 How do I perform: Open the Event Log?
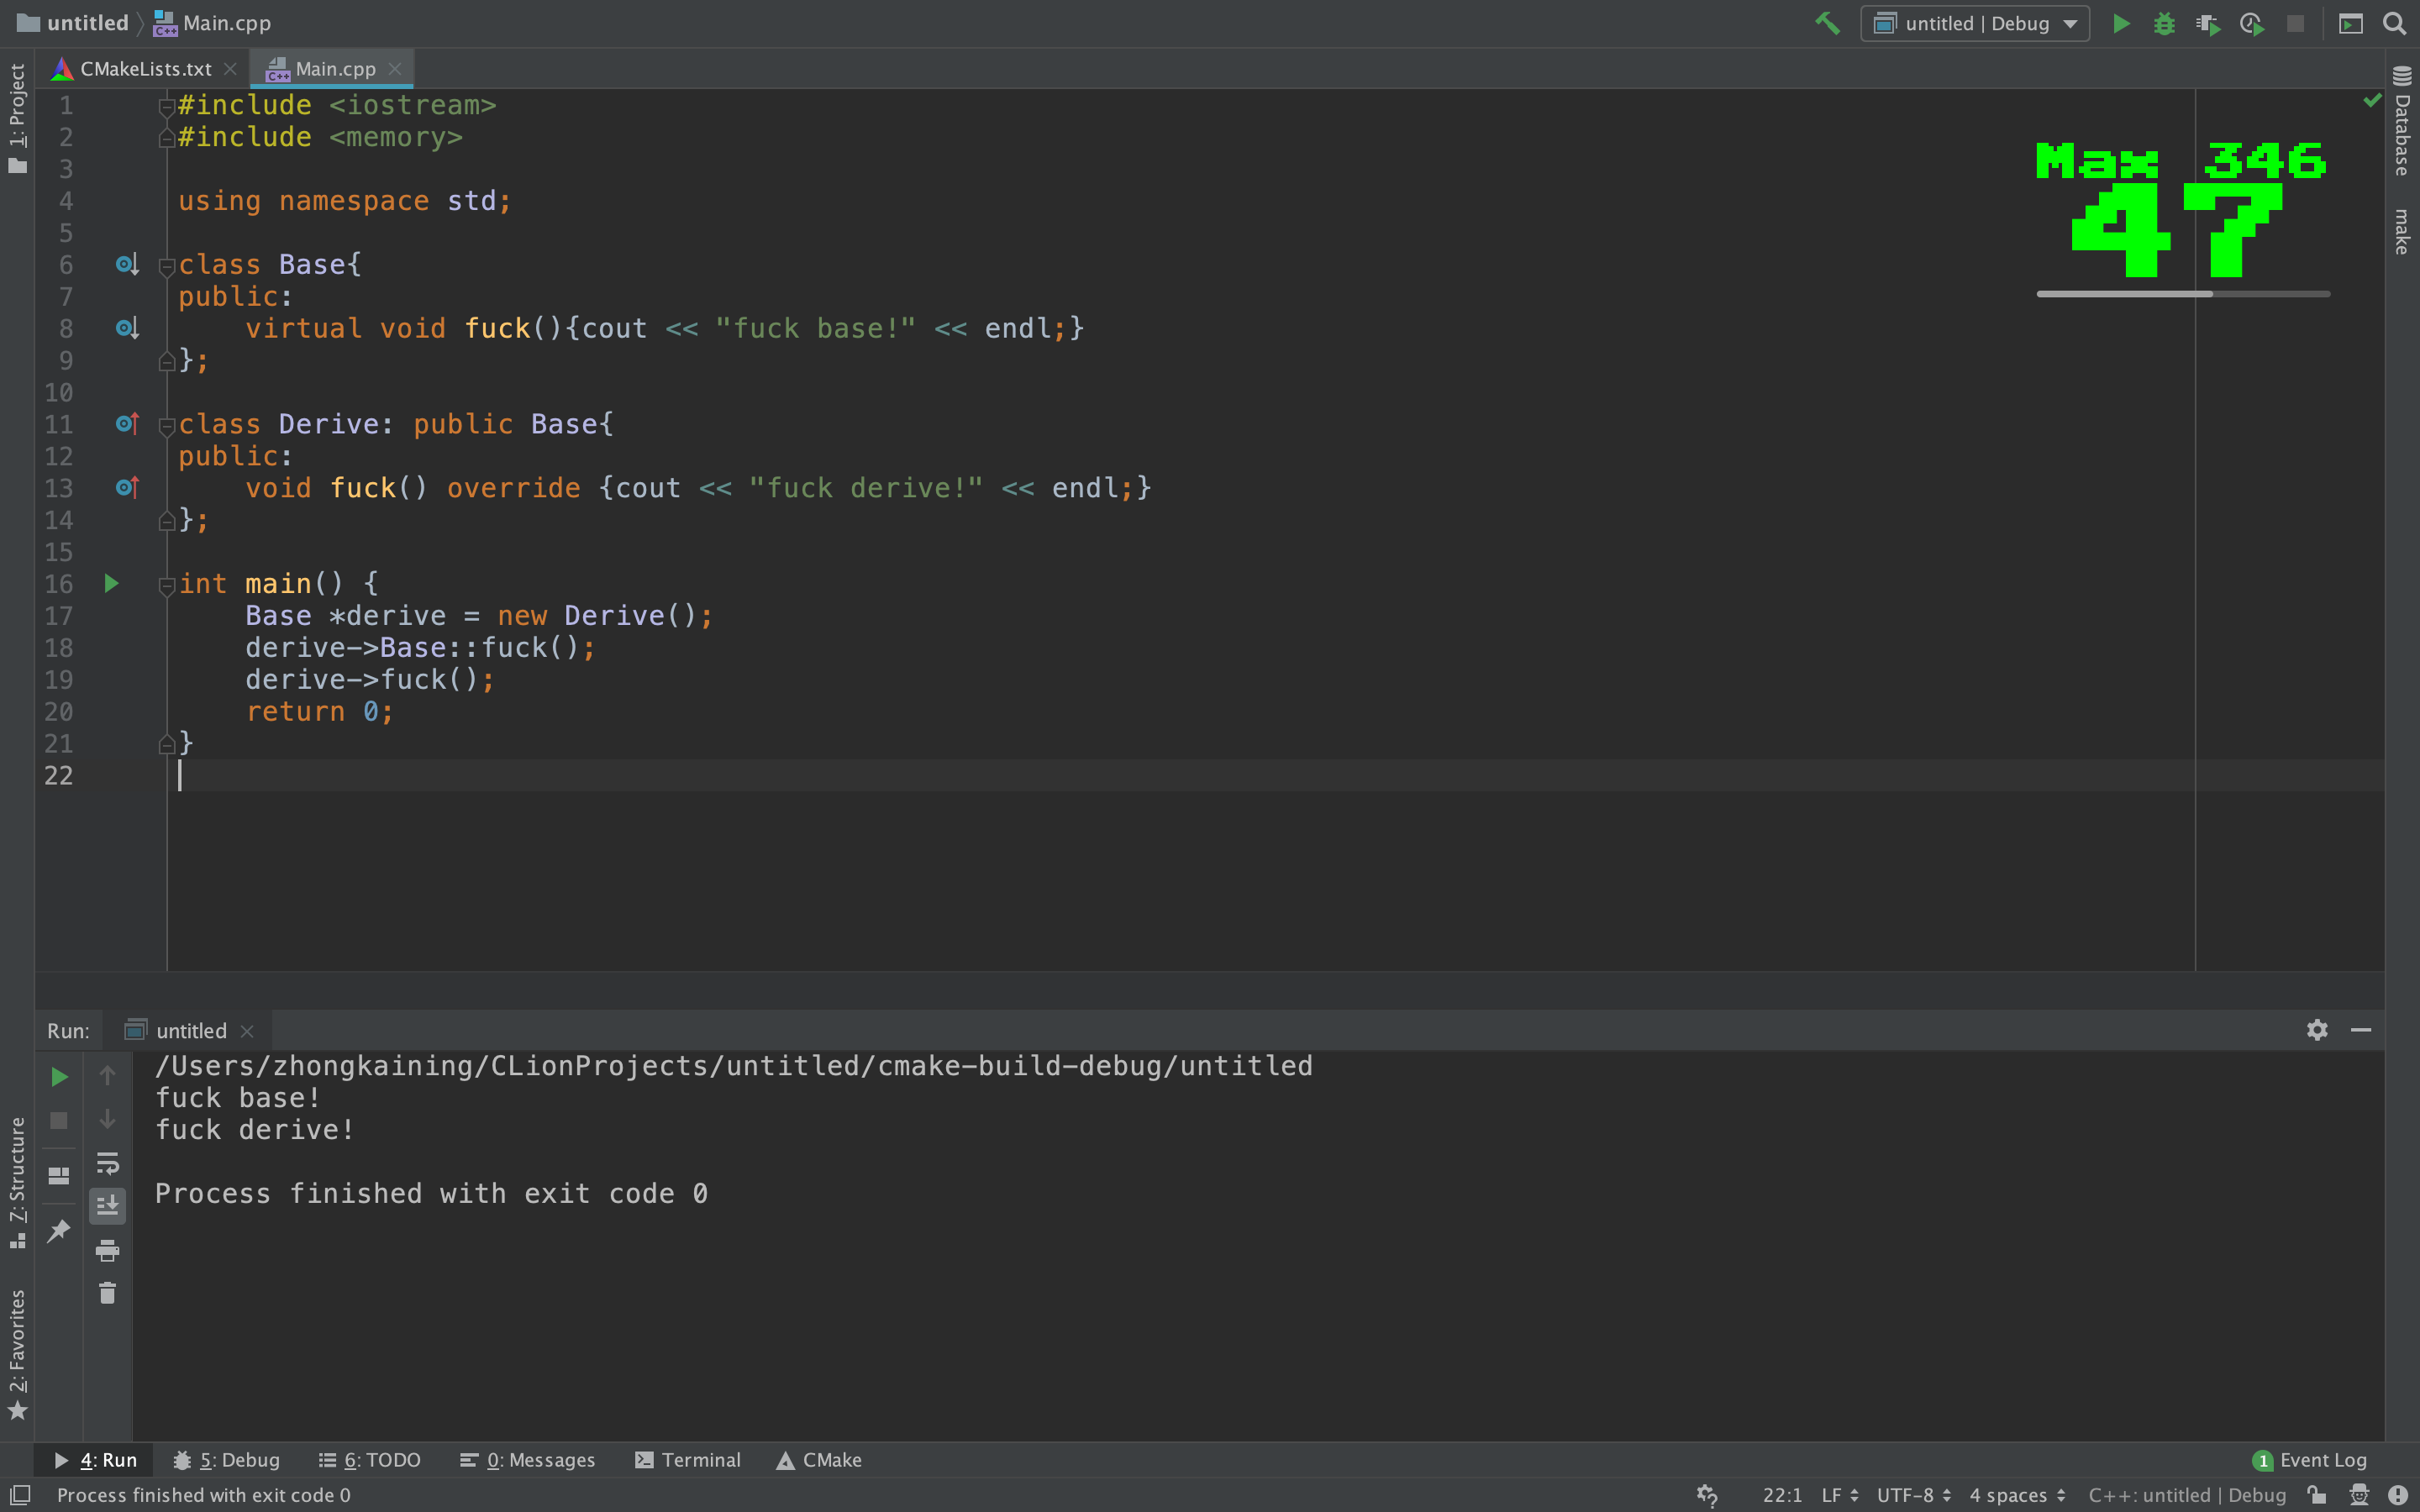[2310, 1460]
